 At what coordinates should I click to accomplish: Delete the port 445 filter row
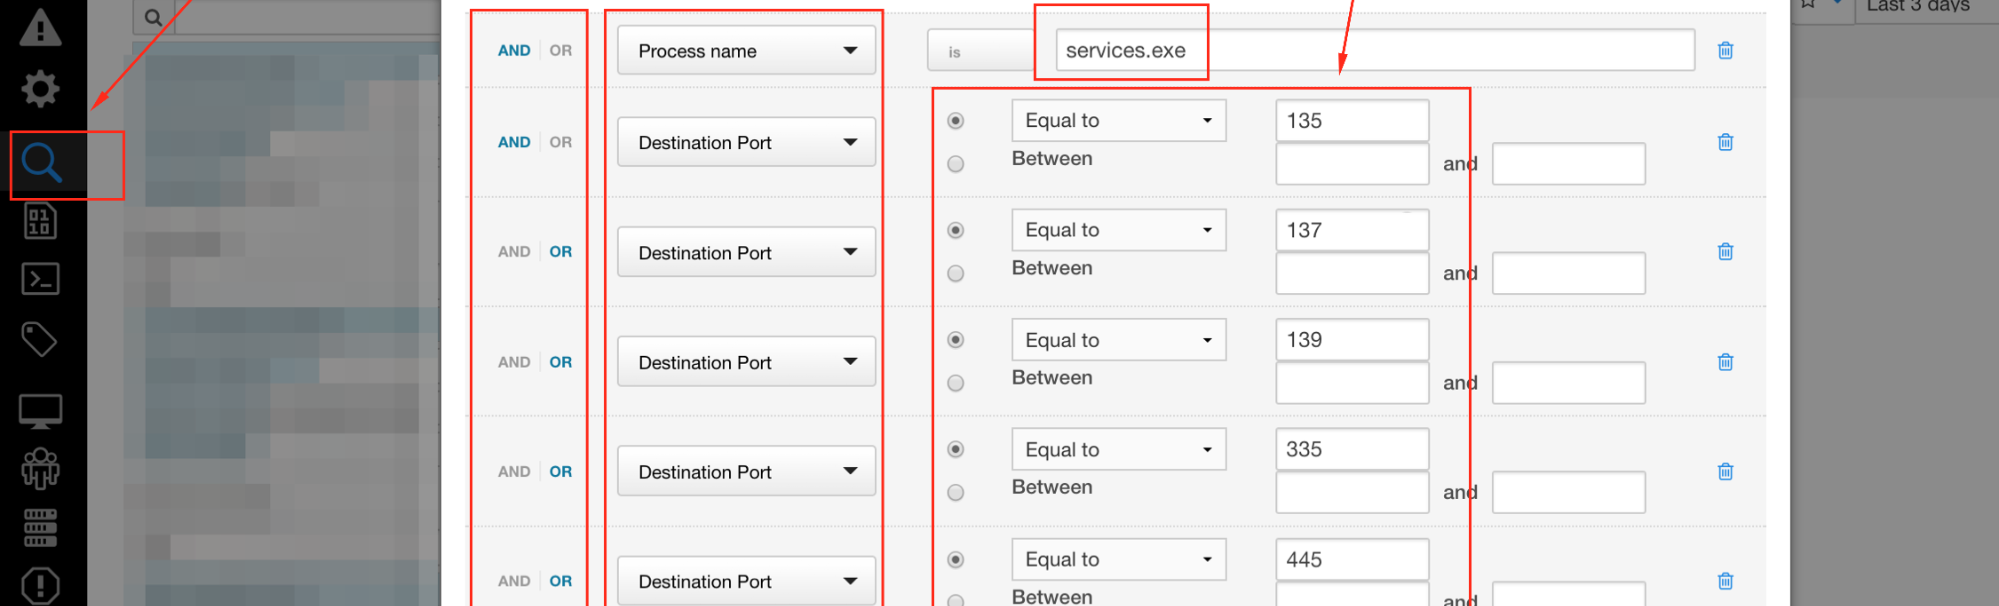click(x=1725, y=581)
